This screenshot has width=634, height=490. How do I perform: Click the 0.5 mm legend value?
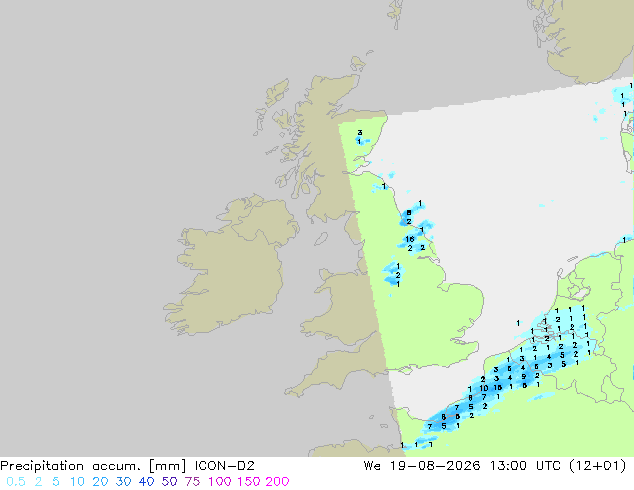click(16, 482)
